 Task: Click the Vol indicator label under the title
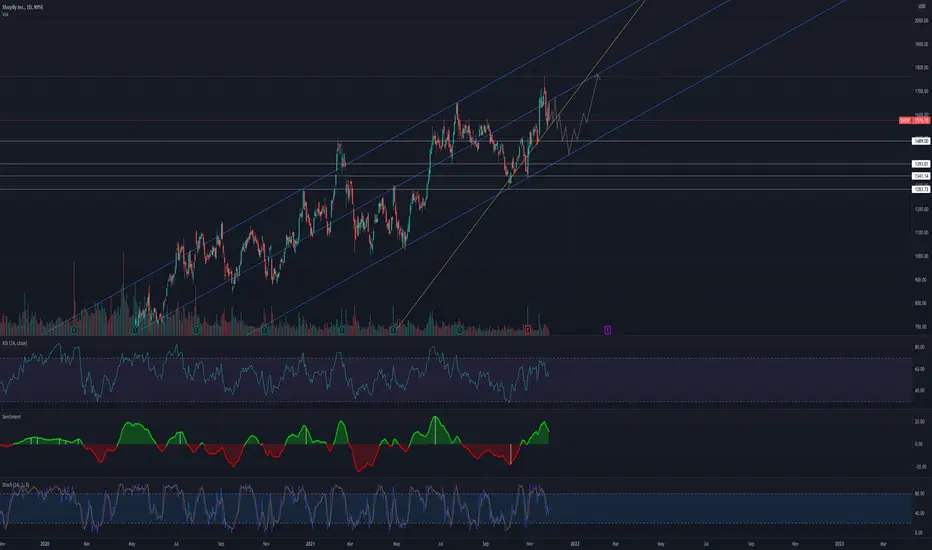[5, 14]
